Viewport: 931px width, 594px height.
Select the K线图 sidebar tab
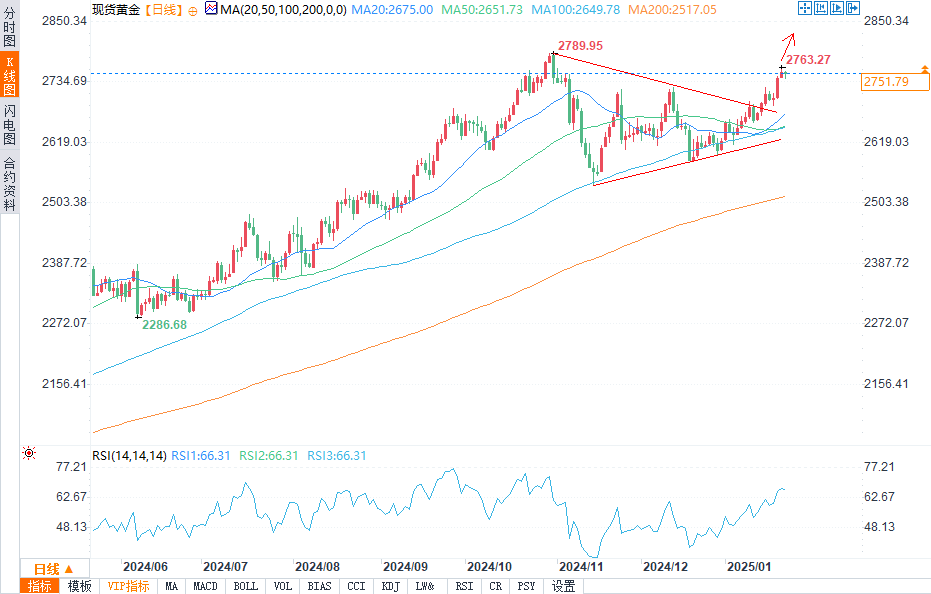click(9, 79)
